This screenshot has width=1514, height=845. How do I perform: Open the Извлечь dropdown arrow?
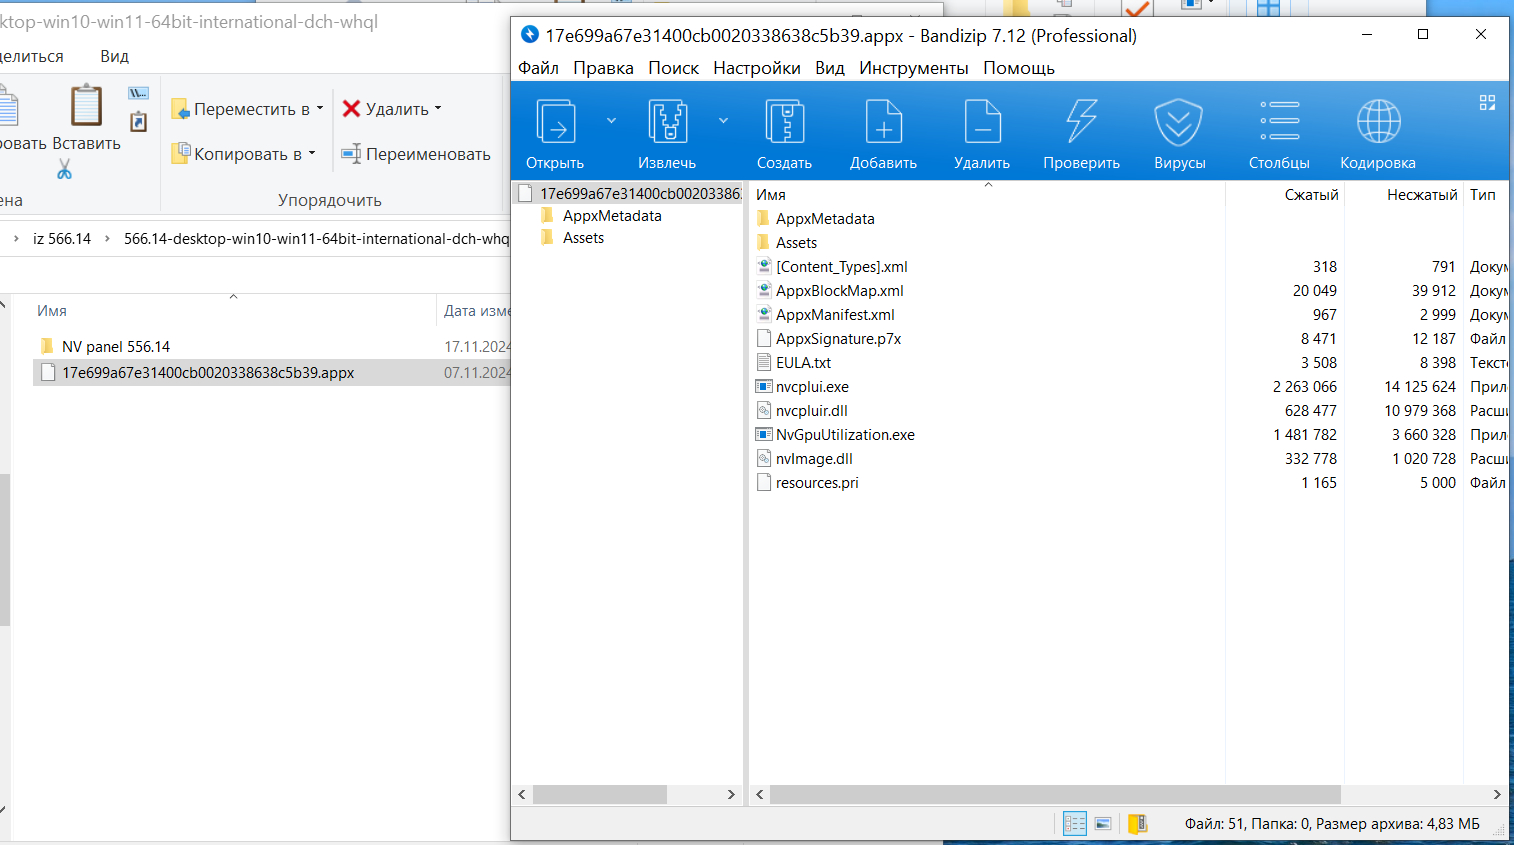click(x=723, y=121)
